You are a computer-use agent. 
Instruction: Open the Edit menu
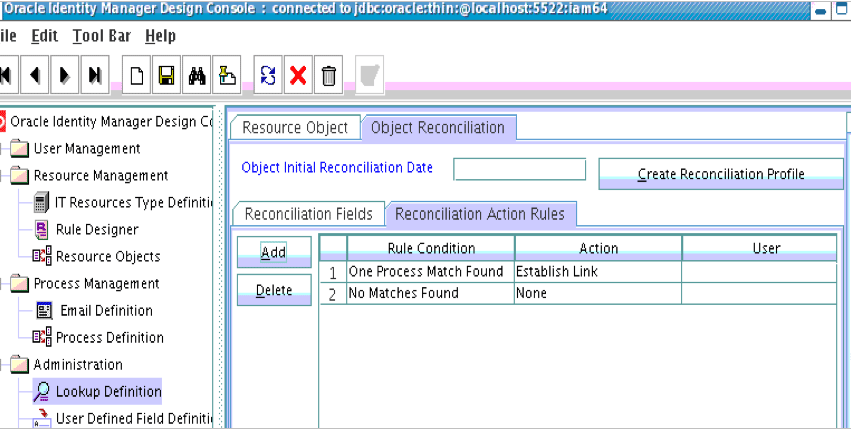[x=45, y=36]
